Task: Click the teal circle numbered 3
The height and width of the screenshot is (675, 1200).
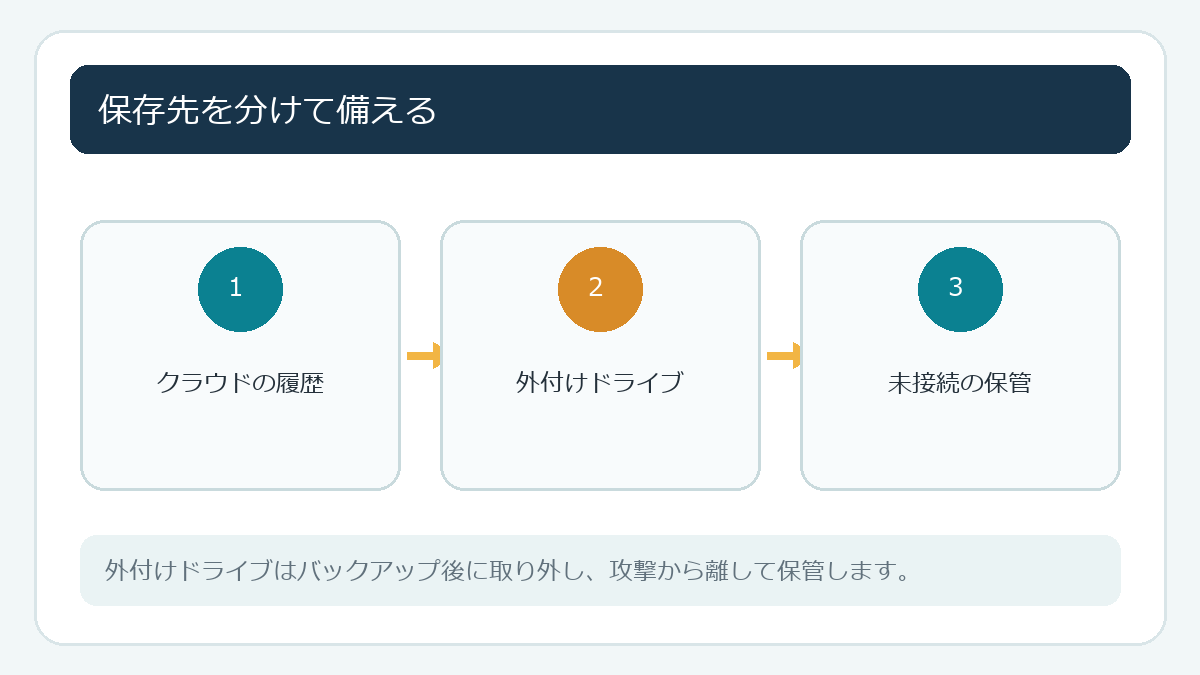Action: coord(960,289)
